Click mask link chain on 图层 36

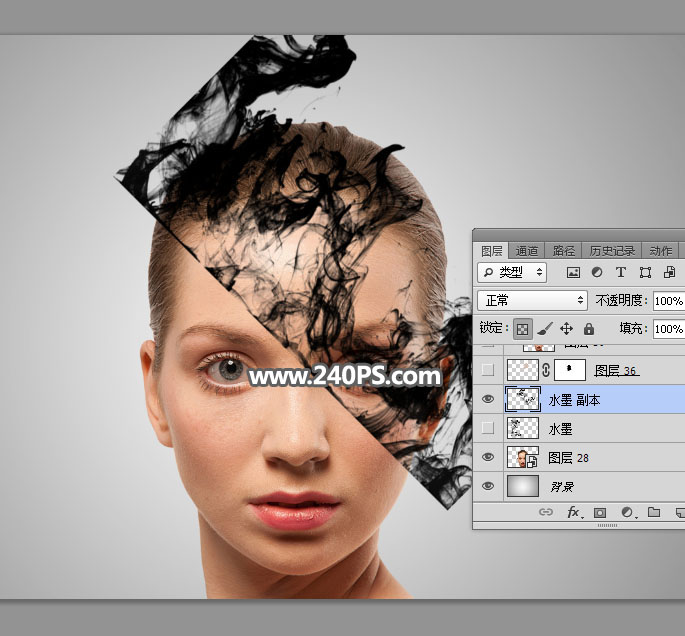[x=546, y=370]
